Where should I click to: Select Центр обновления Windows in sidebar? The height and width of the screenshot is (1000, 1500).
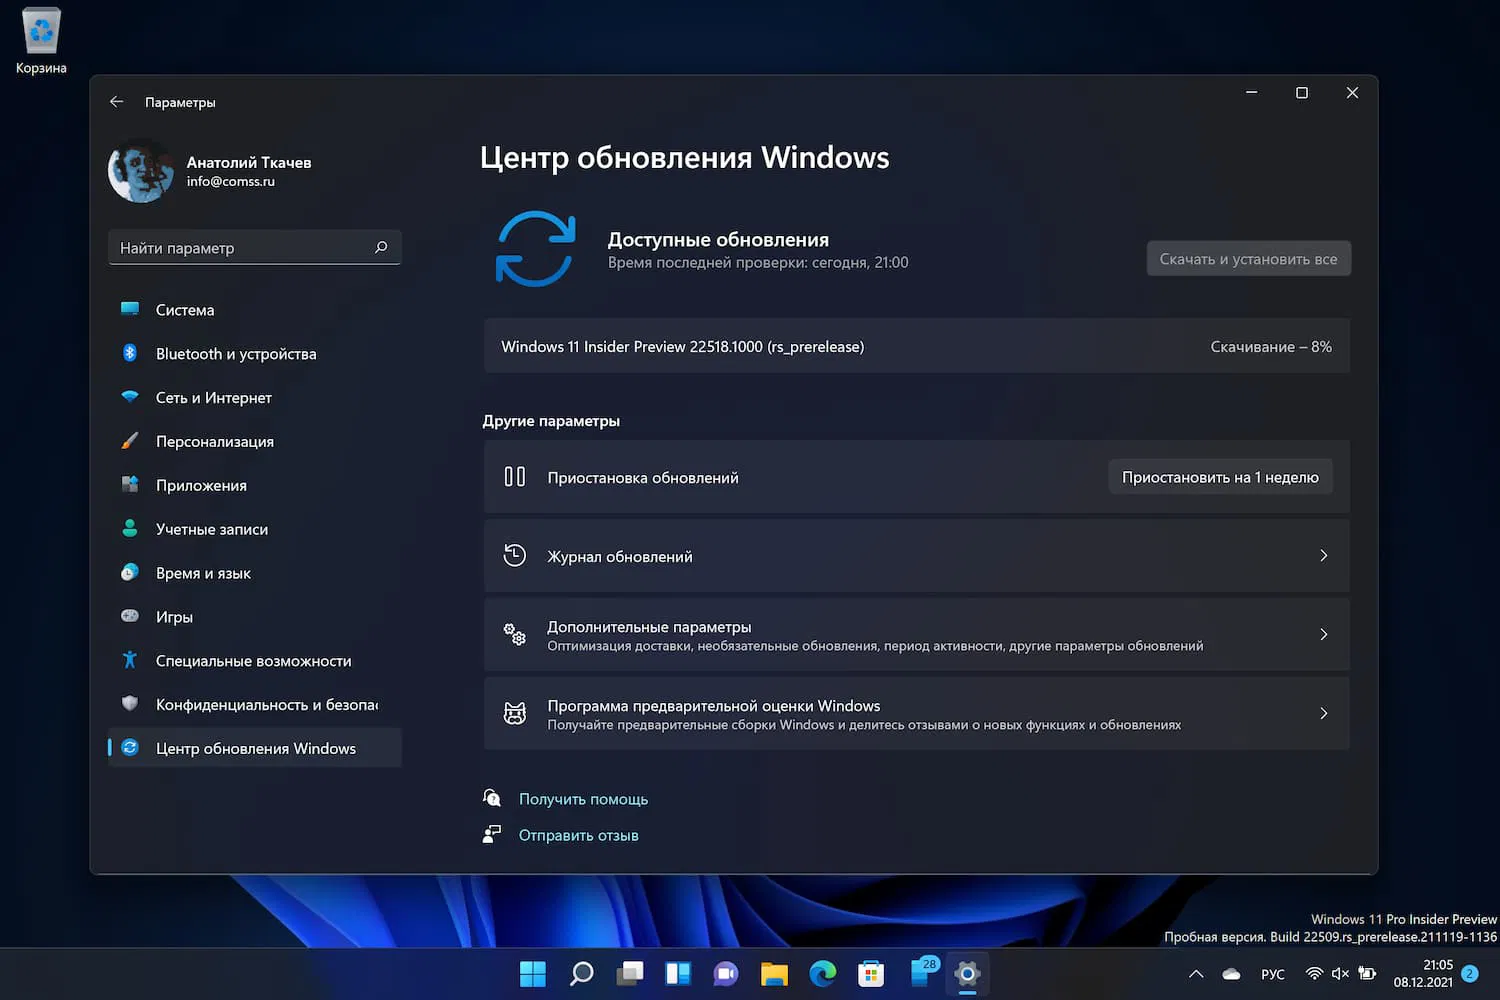255,747
